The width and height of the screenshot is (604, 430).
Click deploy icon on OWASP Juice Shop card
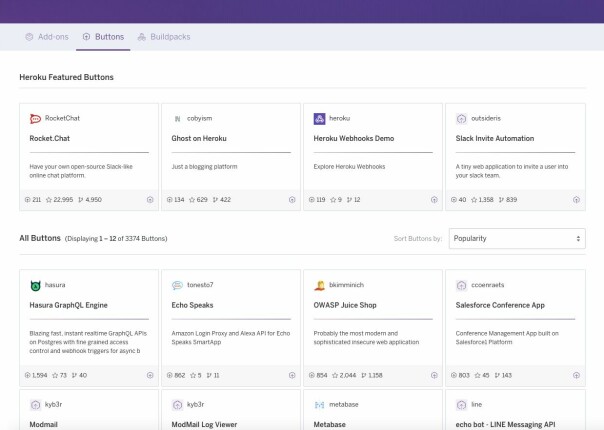click(x=434, y=375)
